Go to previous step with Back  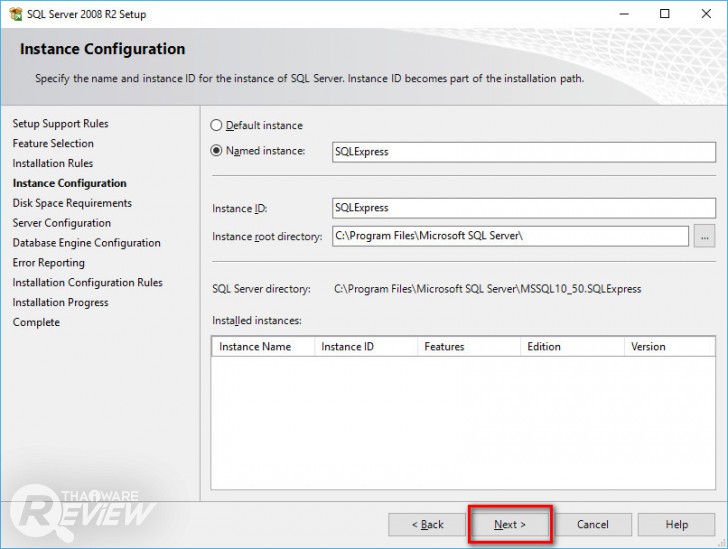[427, 524]
